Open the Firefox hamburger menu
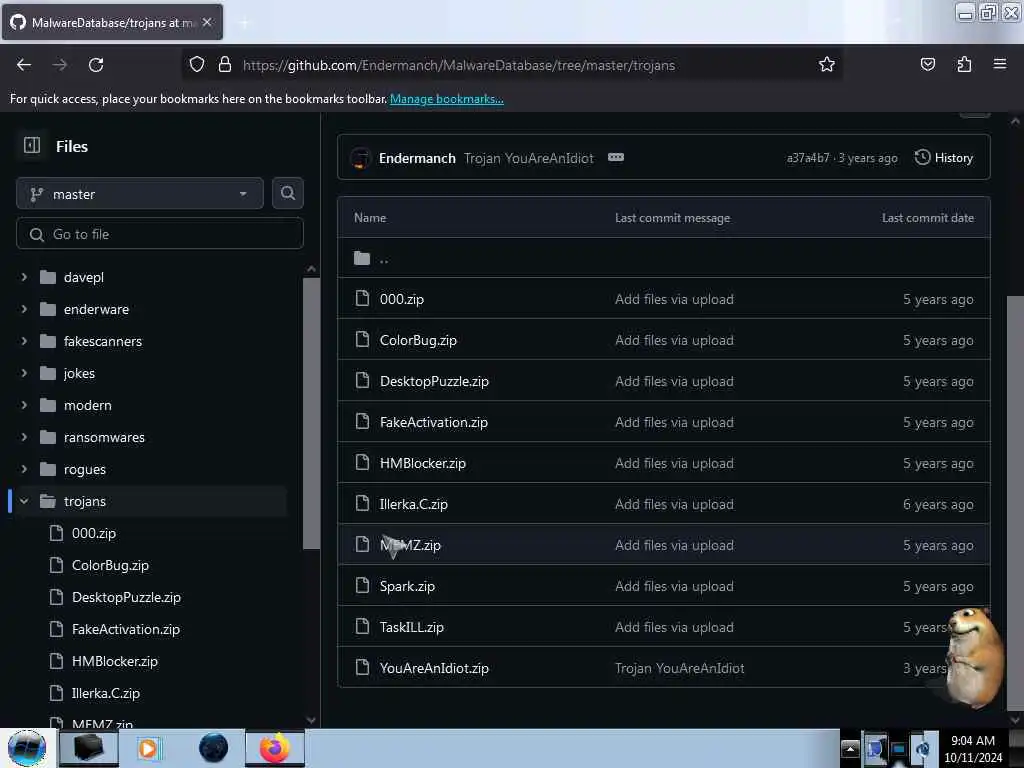Screen dimensions: 1024x768 click(x=999, y=64)
